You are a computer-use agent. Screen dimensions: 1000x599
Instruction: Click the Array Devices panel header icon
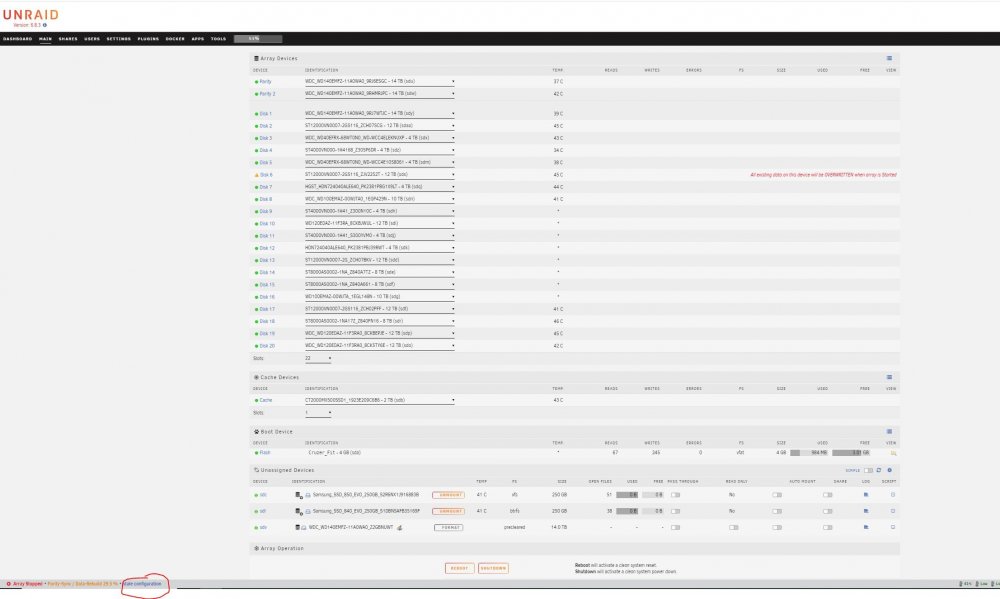[256, 58]
